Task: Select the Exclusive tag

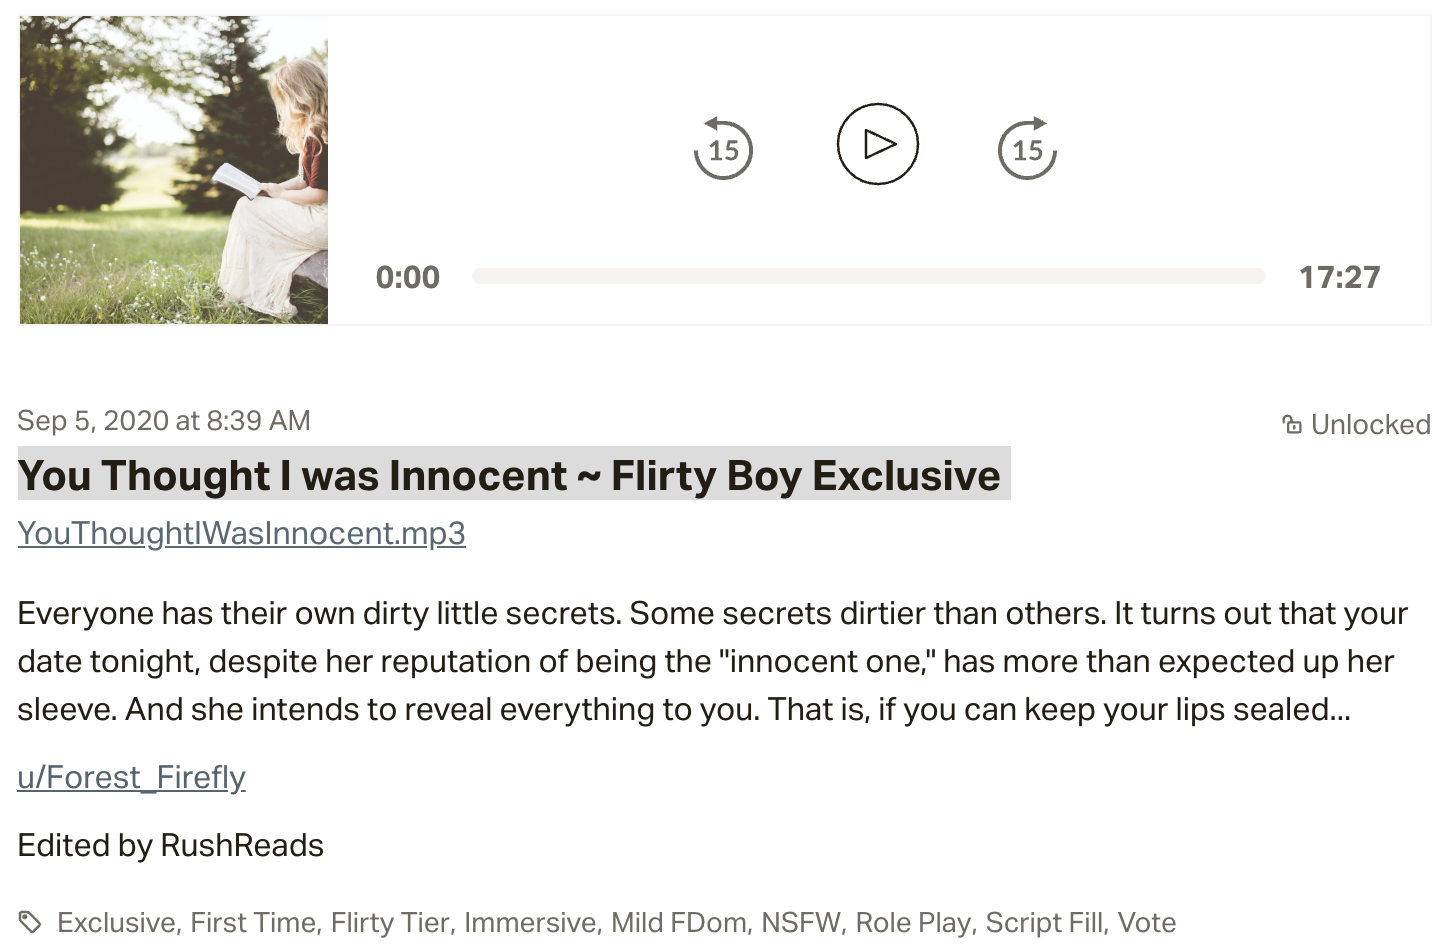Action: [x=115, y=922]
